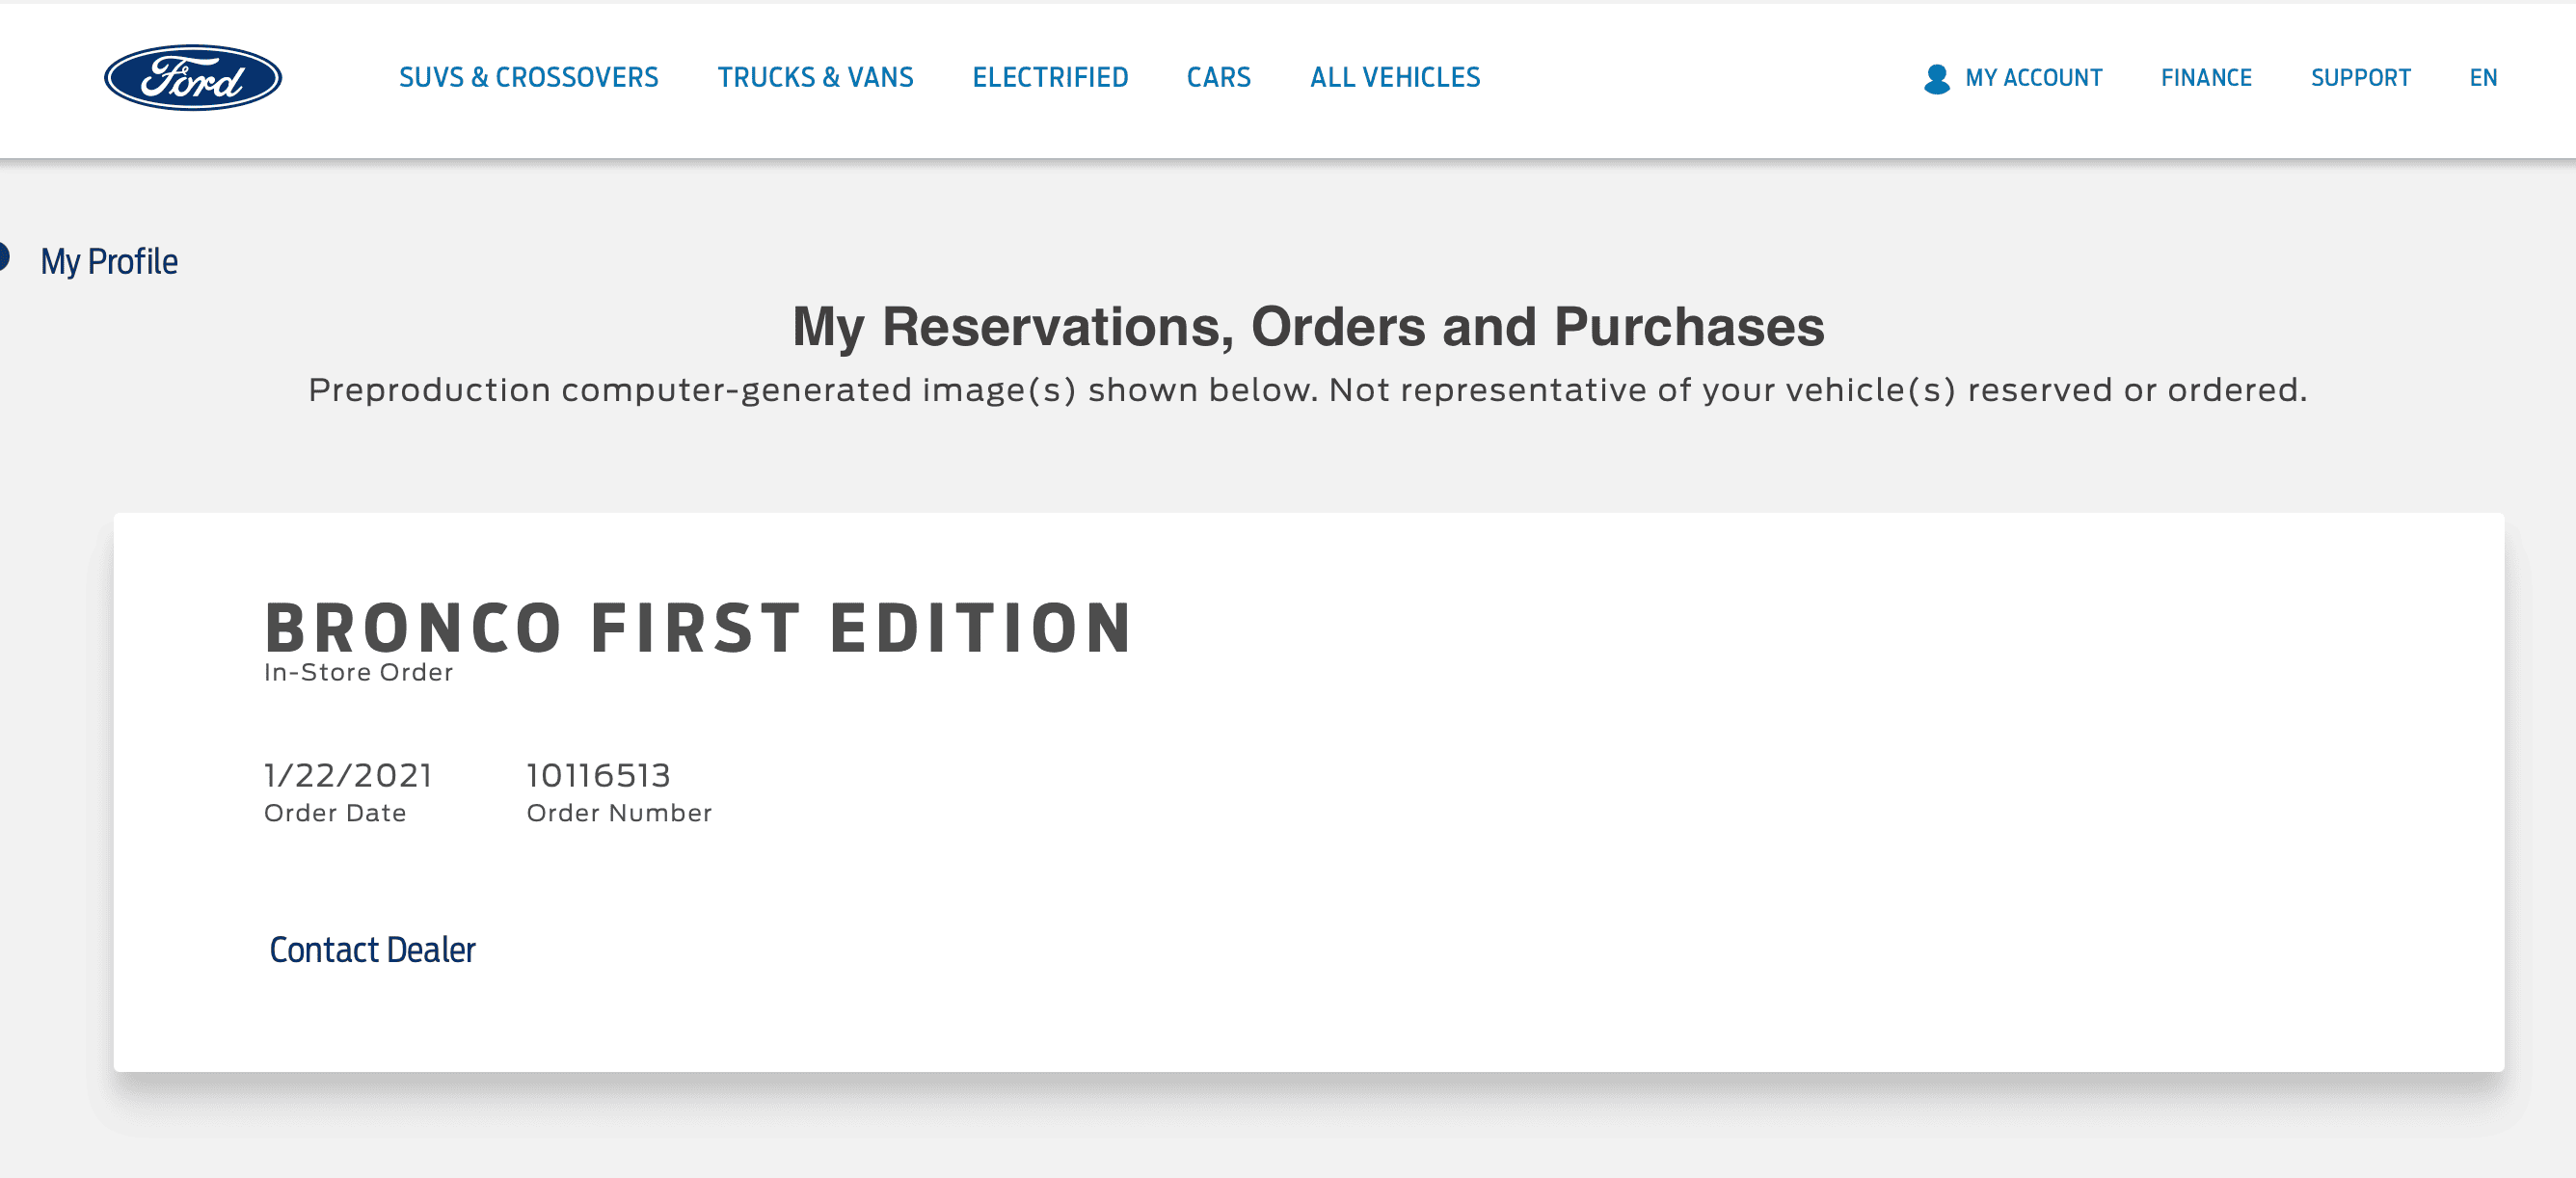Select order number 10116513
Screen dimensions: 2576x1178
pyautogui.click(x=598, y=775)
